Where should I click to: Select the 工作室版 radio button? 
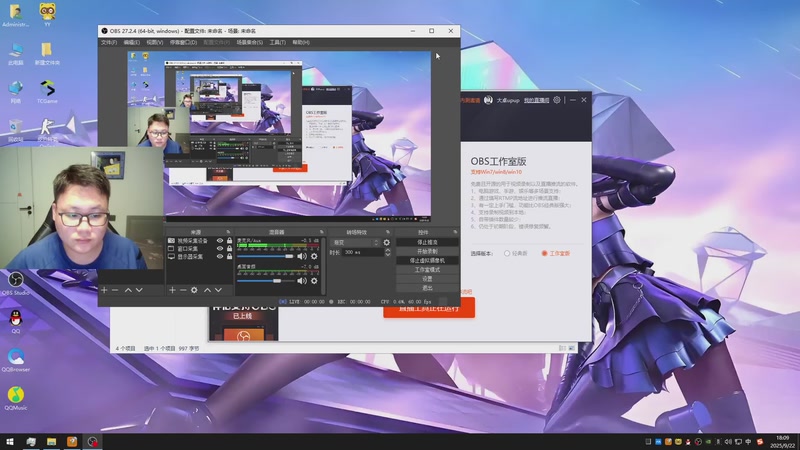(x=544, y=253)
